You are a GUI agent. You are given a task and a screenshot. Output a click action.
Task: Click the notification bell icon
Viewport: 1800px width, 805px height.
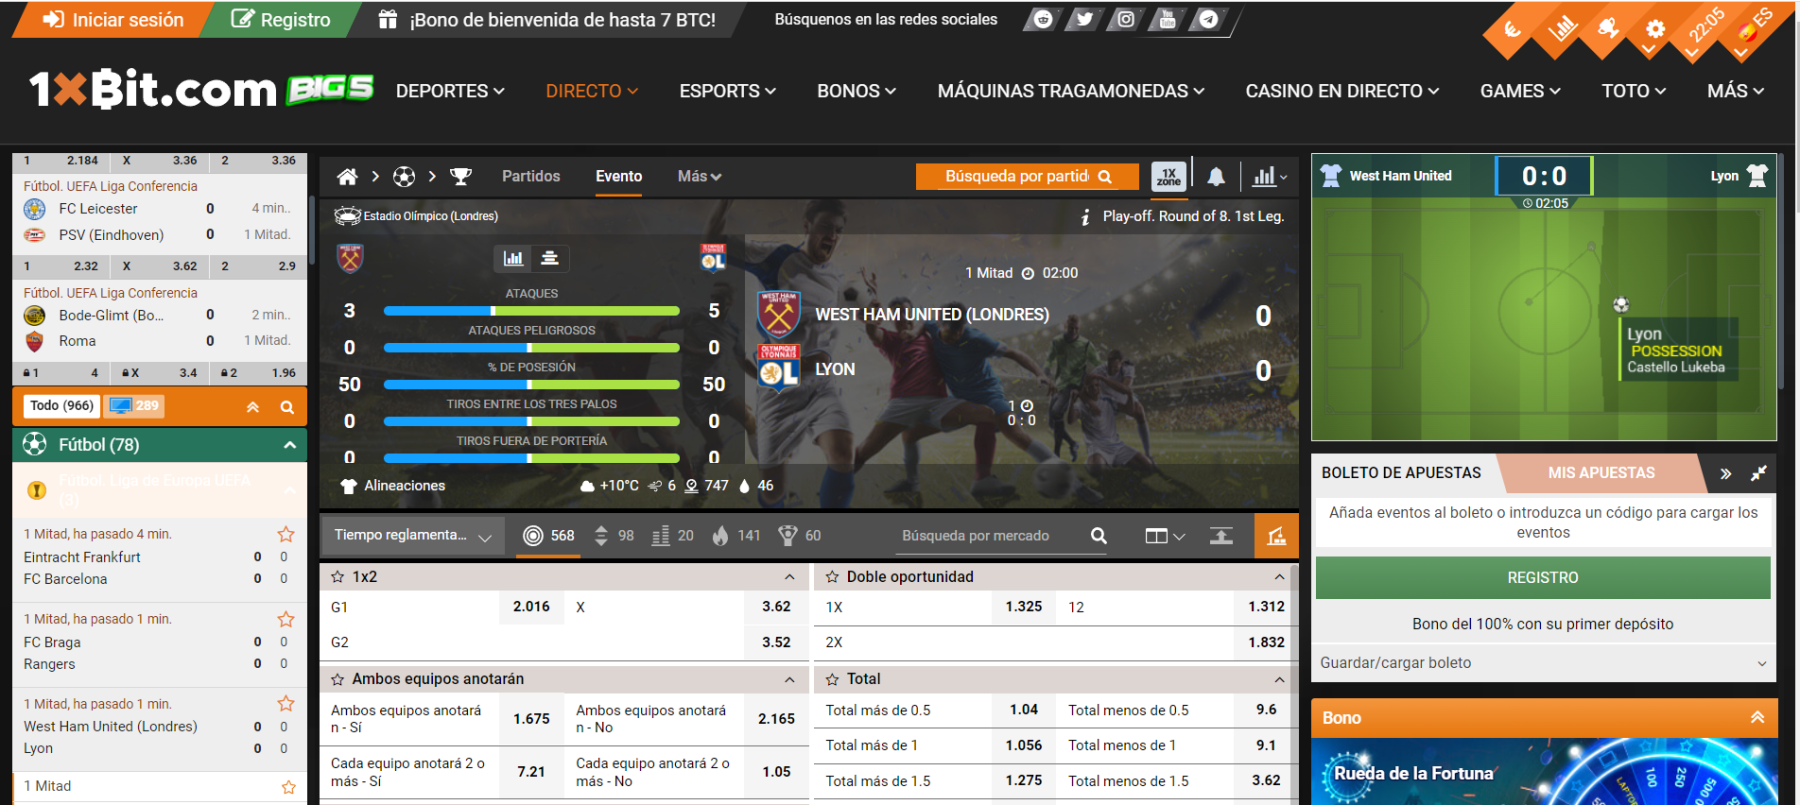[x=1216, y=177]
